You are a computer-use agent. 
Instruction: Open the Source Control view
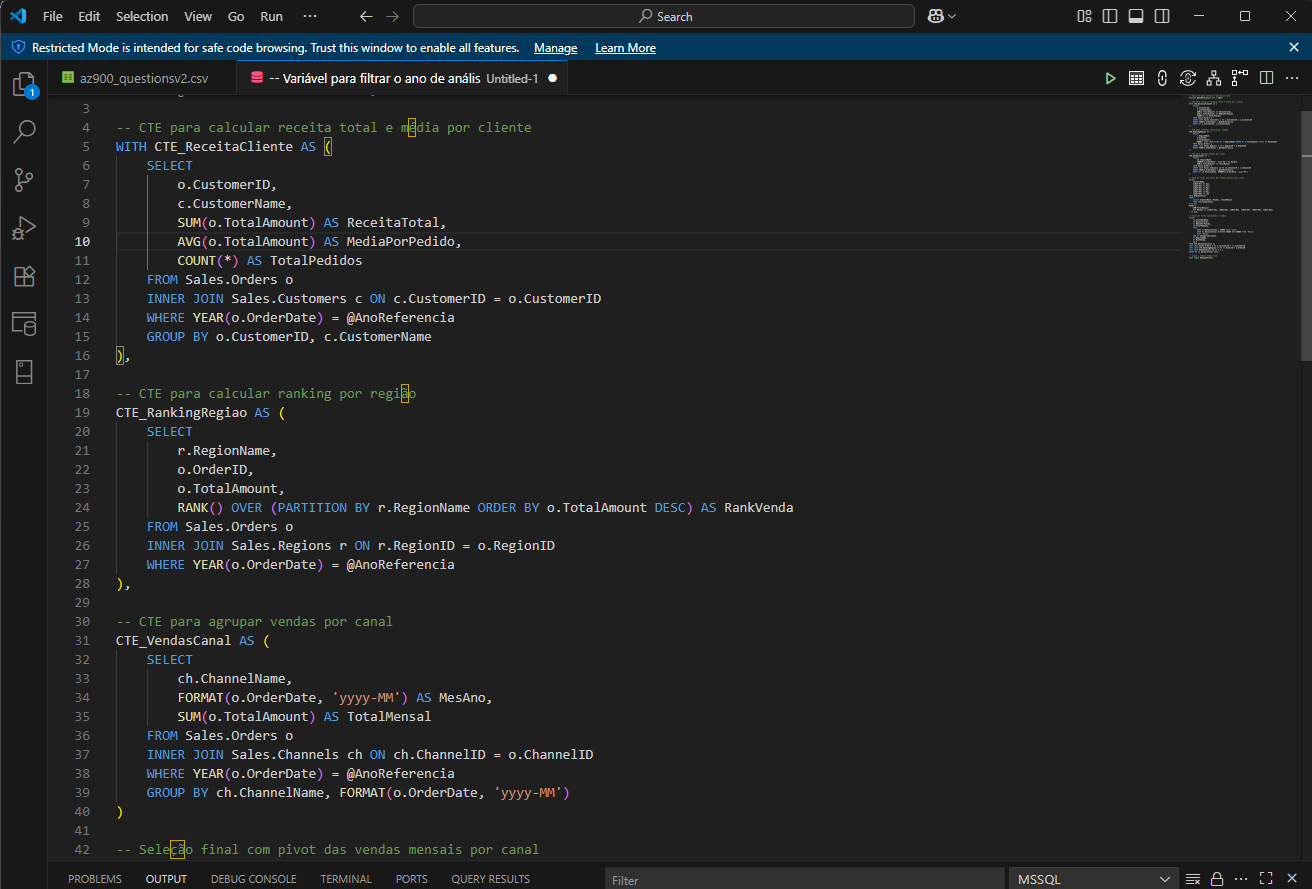[x=24, y=179]
